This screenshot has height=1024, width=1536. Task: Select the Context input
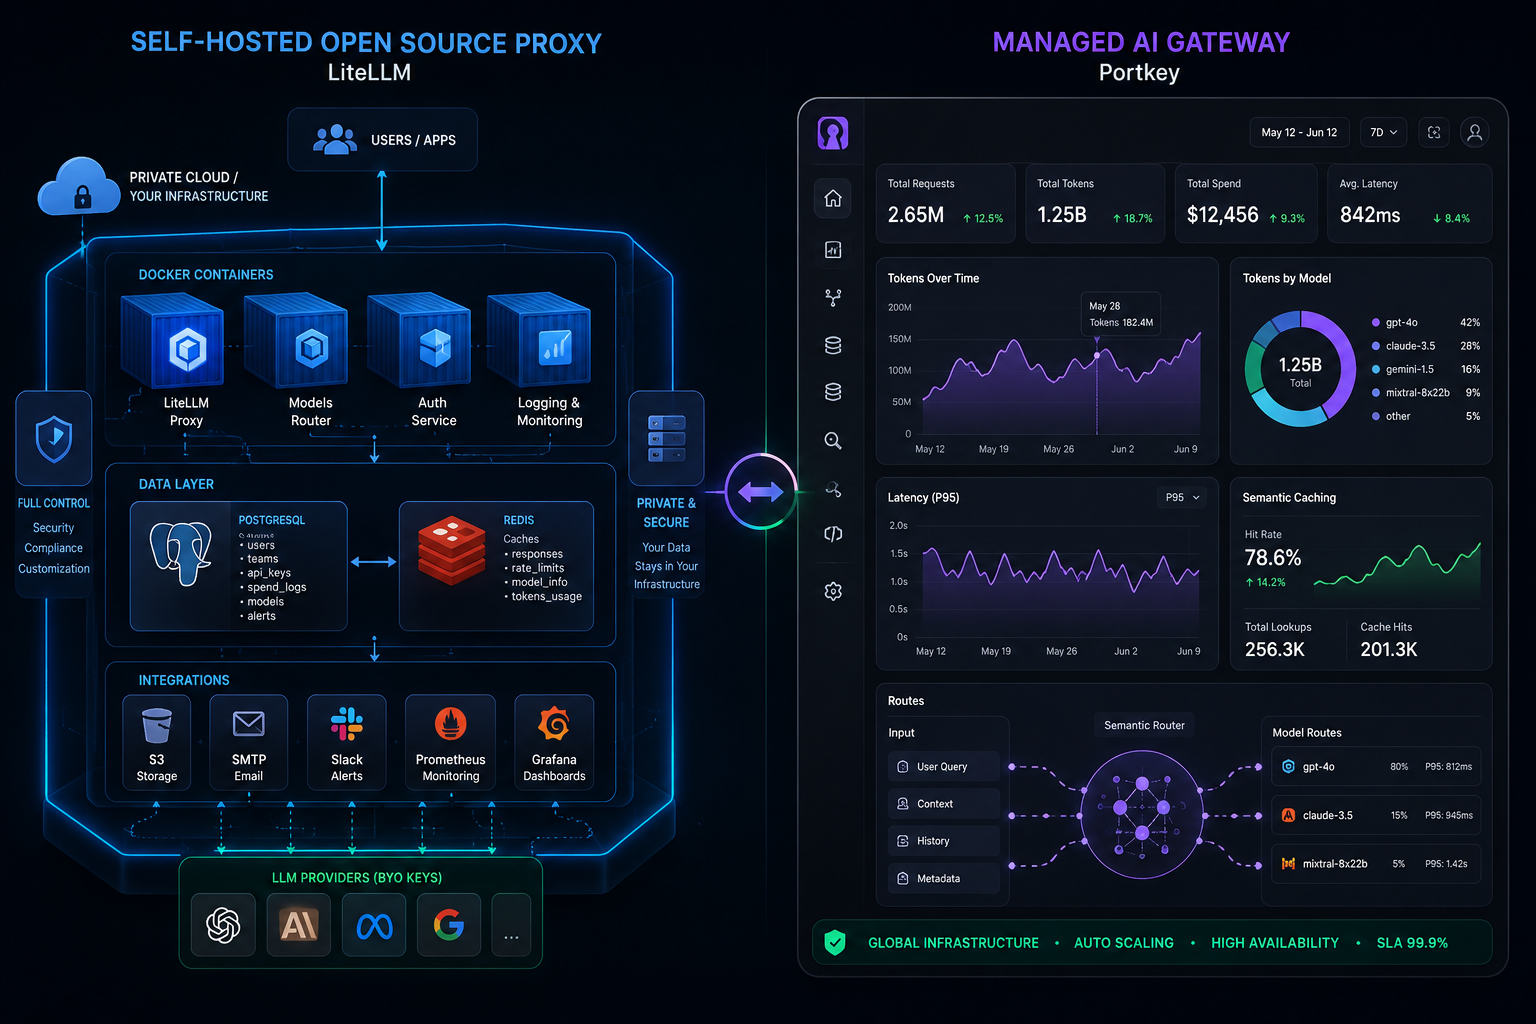tap(943, 804)
